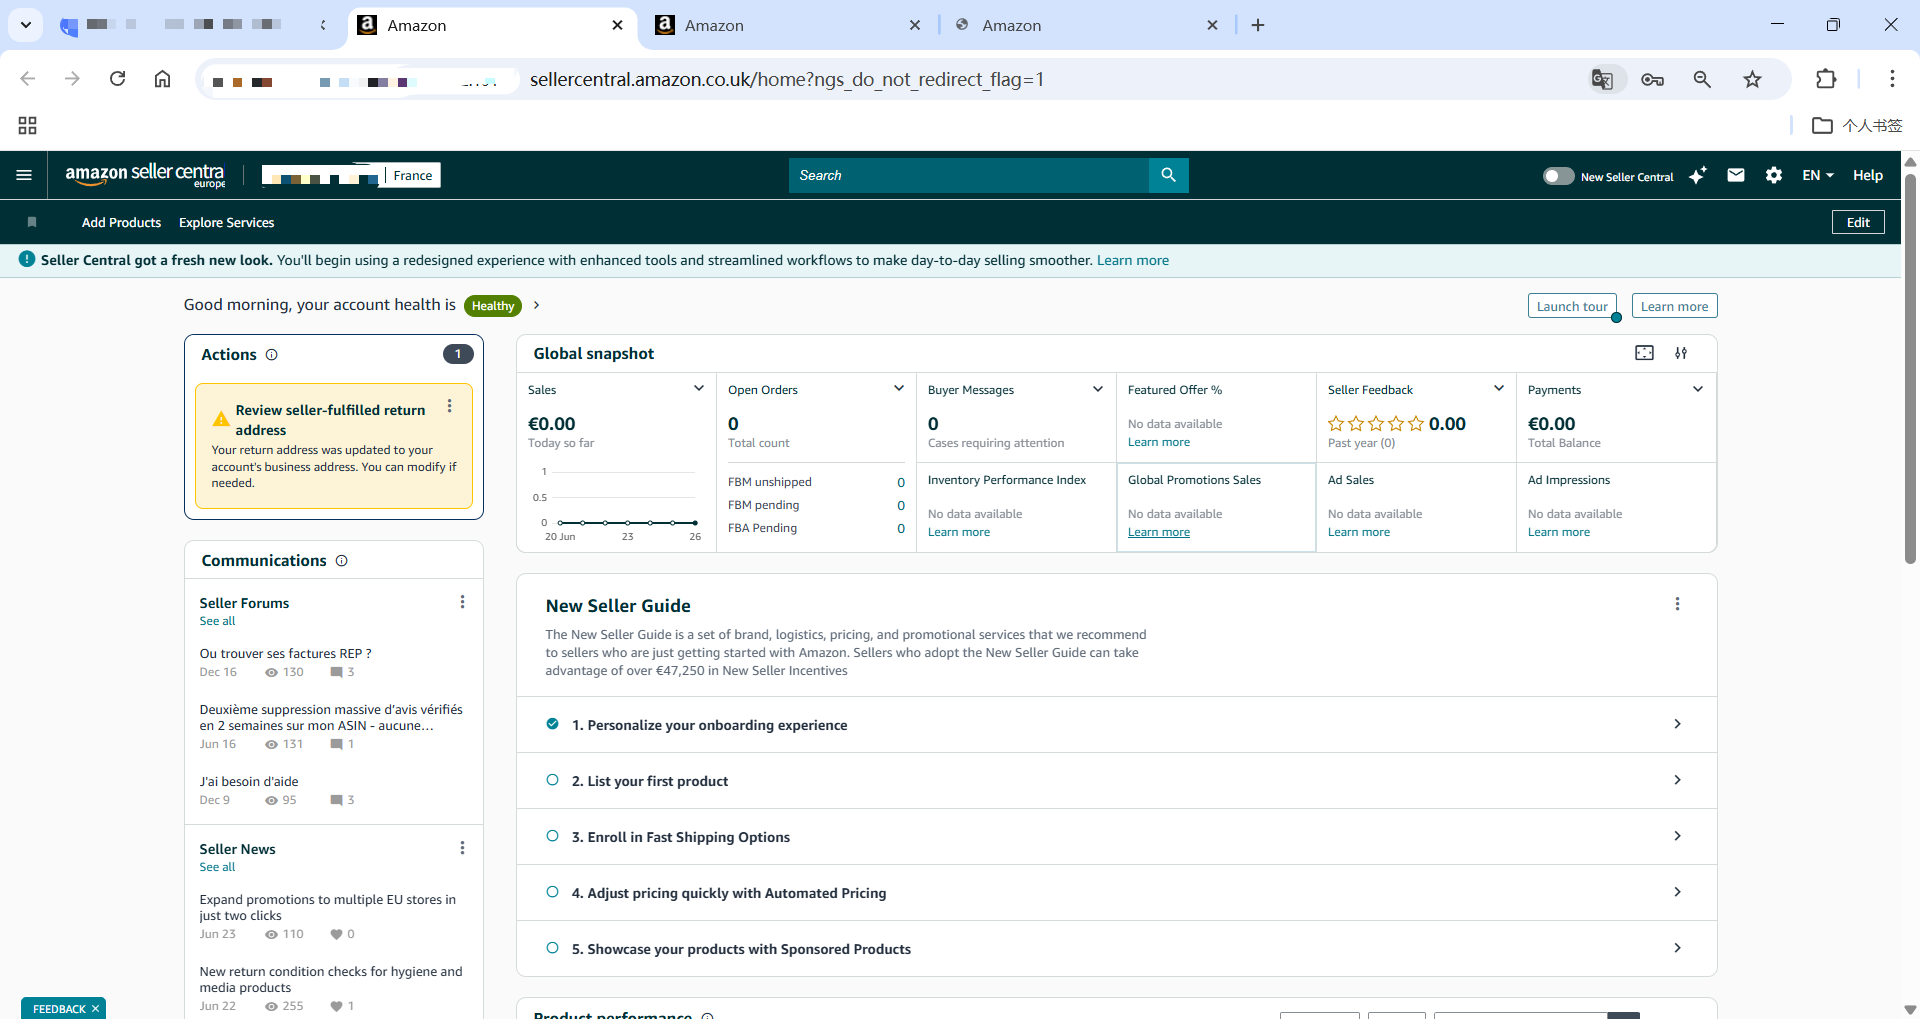Bookmark this page with the star icon

pyautogui.click(x=1752, y=79)
